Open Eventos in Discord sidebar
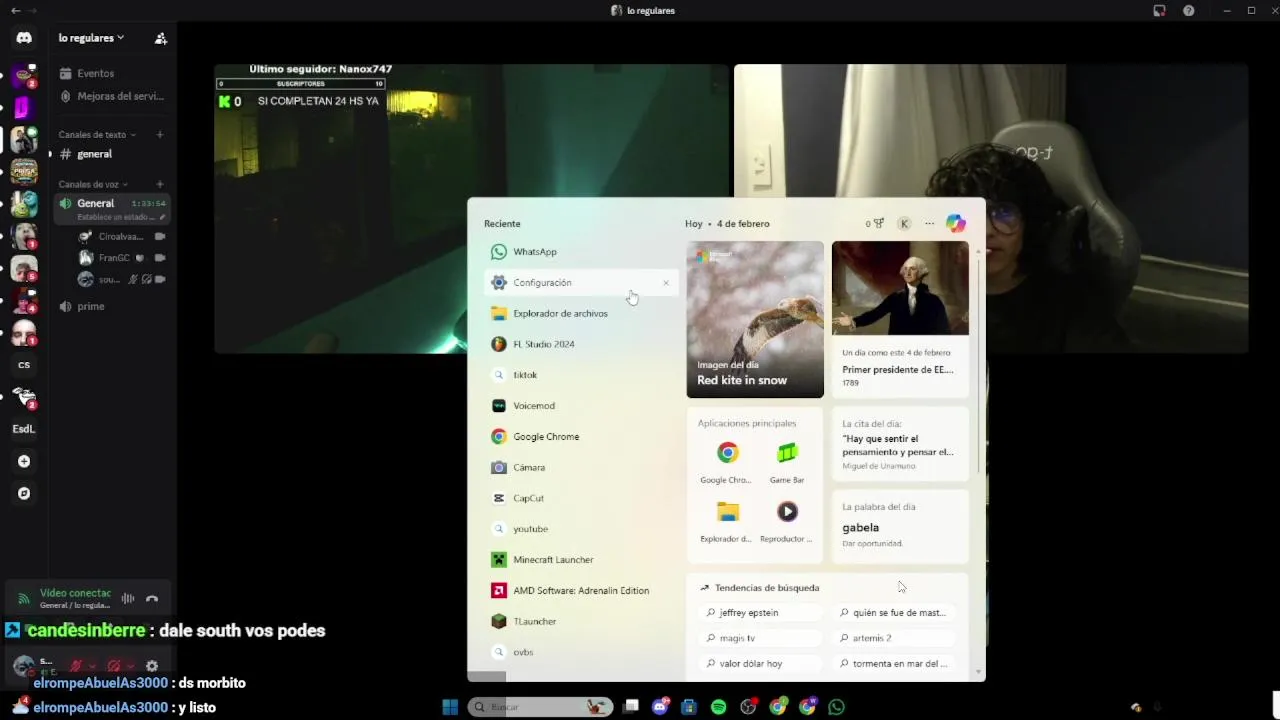This screenshot has width=1280, height=720. pos(110,73)
